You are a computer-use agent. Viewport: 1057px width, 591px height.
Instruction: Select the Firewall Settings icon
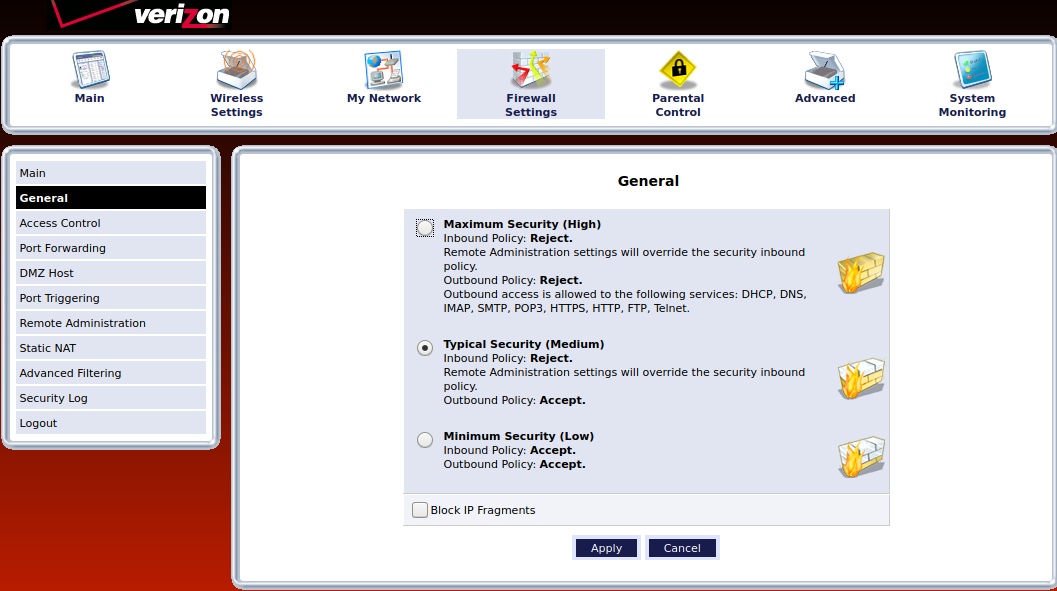[x=531, y=71]
